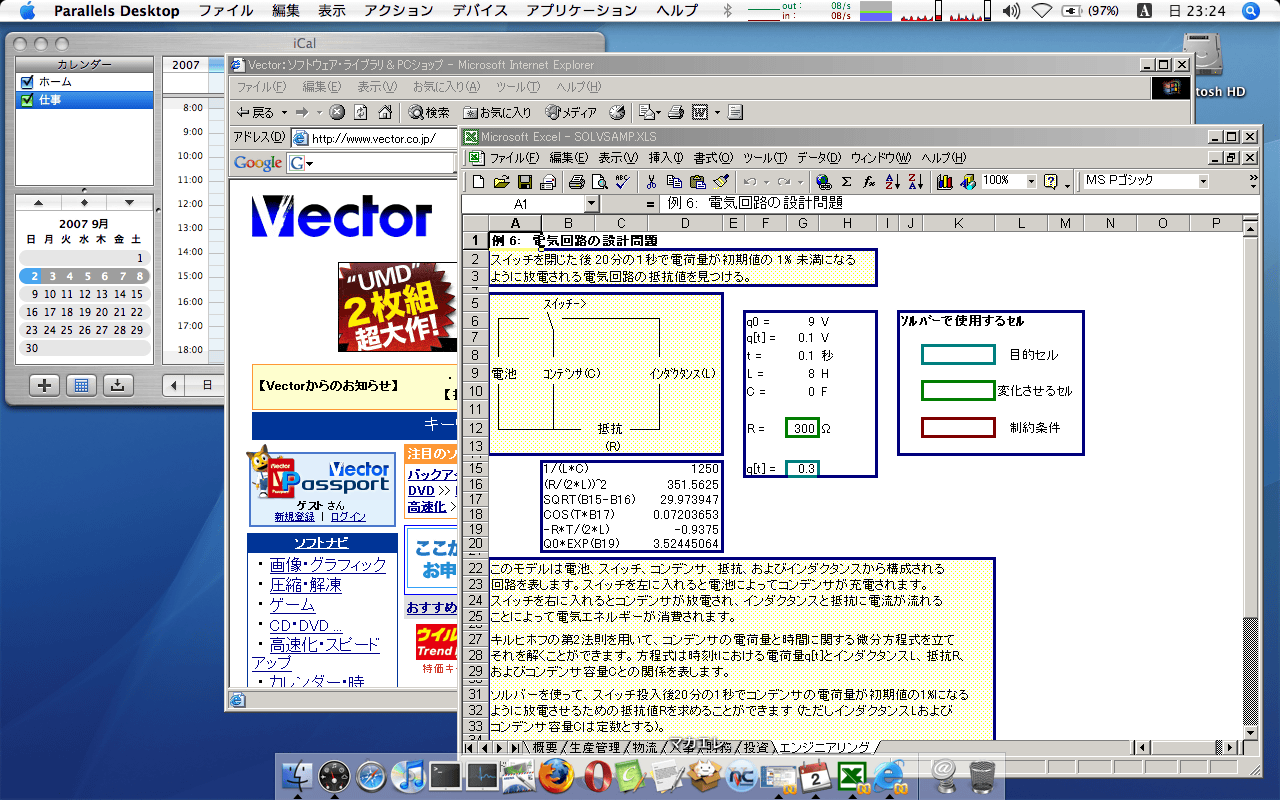Expand Excel toolbar overflow chevron
The image size is (1280, 800).
[1253, 181]
